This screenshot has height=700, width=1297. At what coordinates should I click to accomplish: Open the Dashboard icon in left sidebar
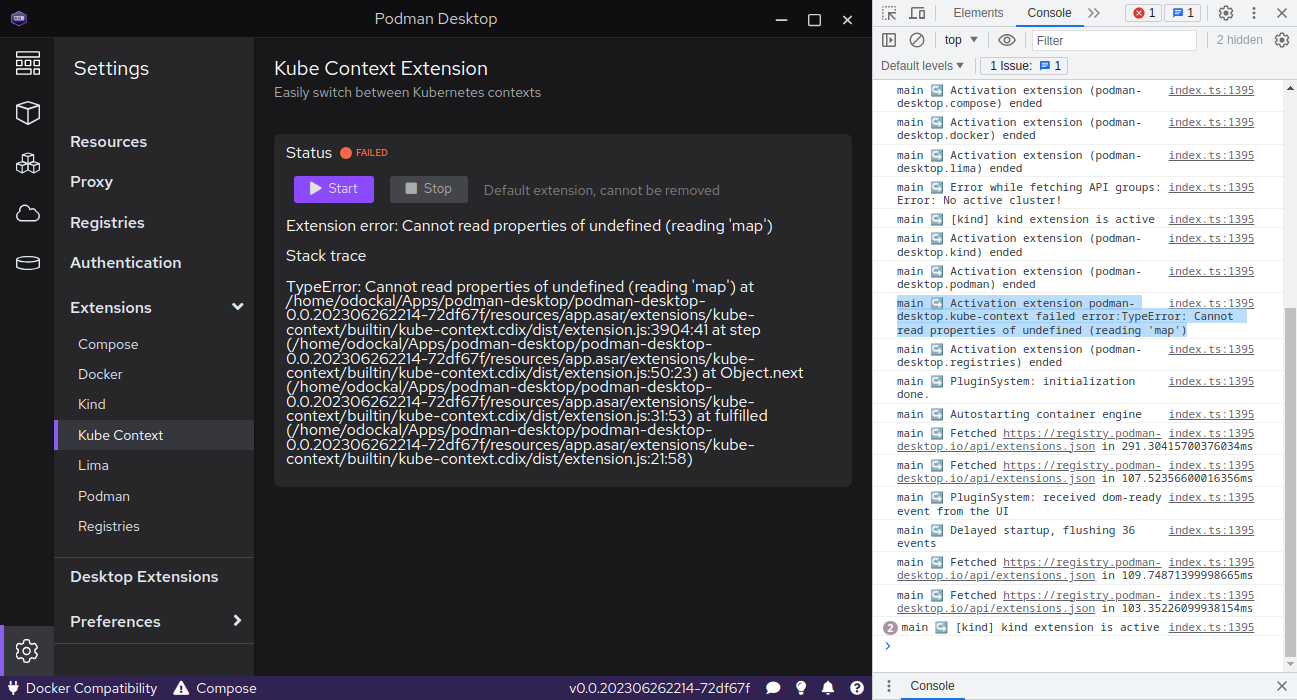28,63
